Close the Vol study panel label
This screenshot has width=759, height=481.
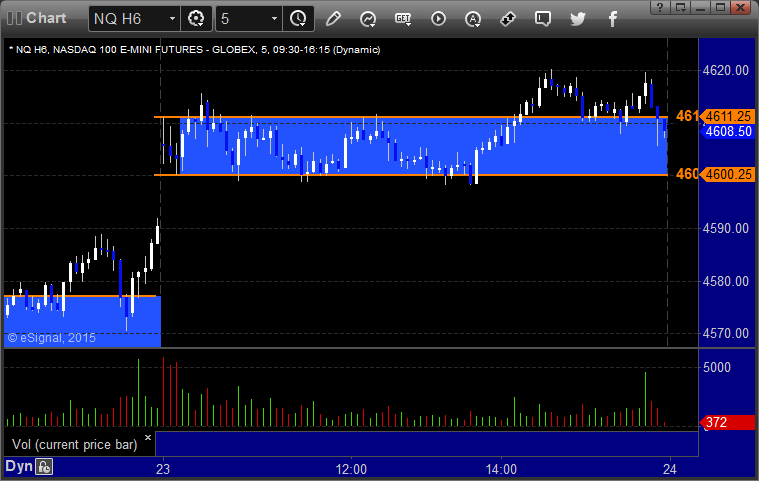[148, 437]
